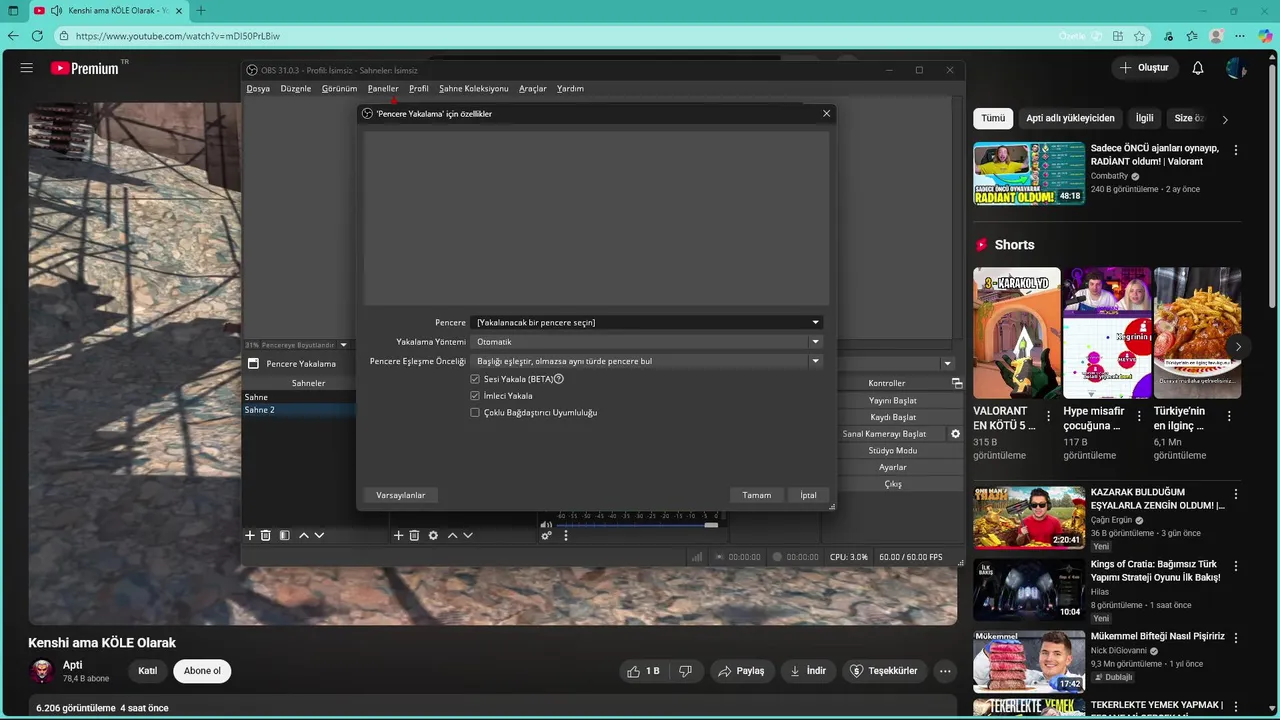The height and width of the screenshot is (720, 1280).
Task: Show next Shorts with the right arrow
Action: (x=1238, y=347)
